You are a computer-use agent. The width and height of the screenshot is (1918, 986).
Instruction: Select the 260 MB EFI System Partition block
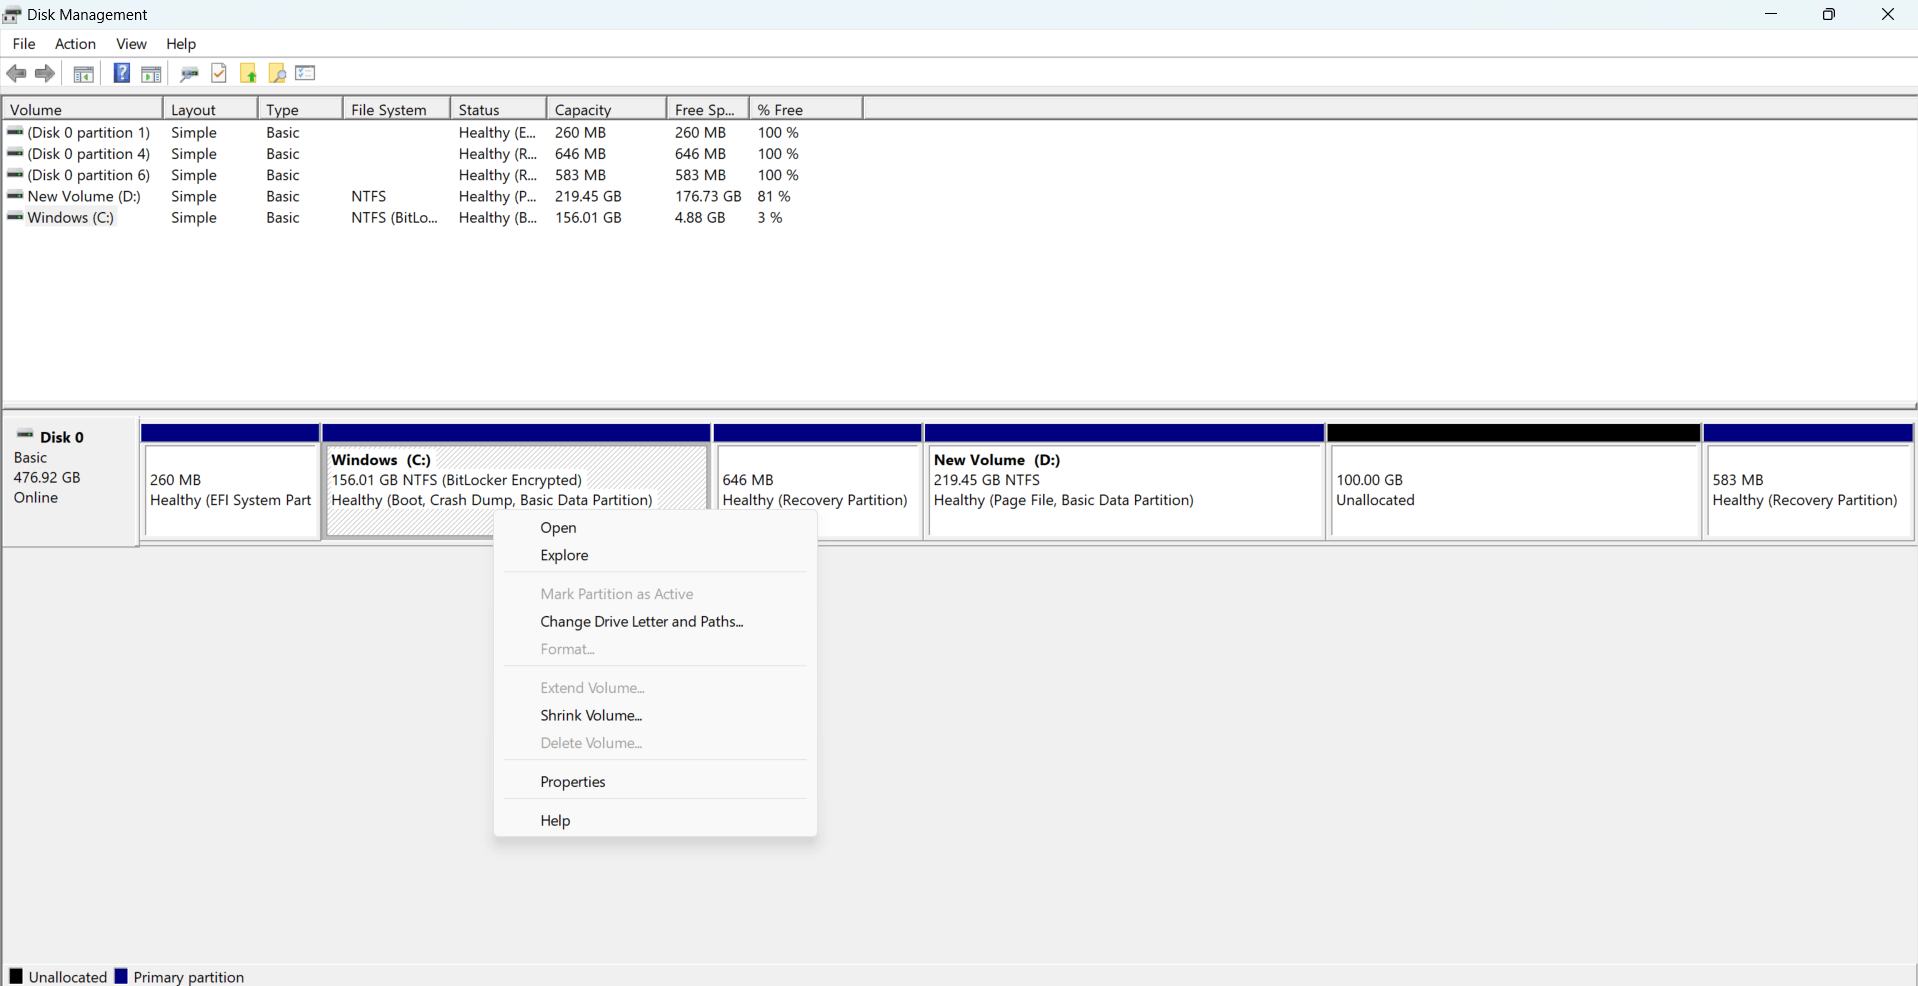230,482
